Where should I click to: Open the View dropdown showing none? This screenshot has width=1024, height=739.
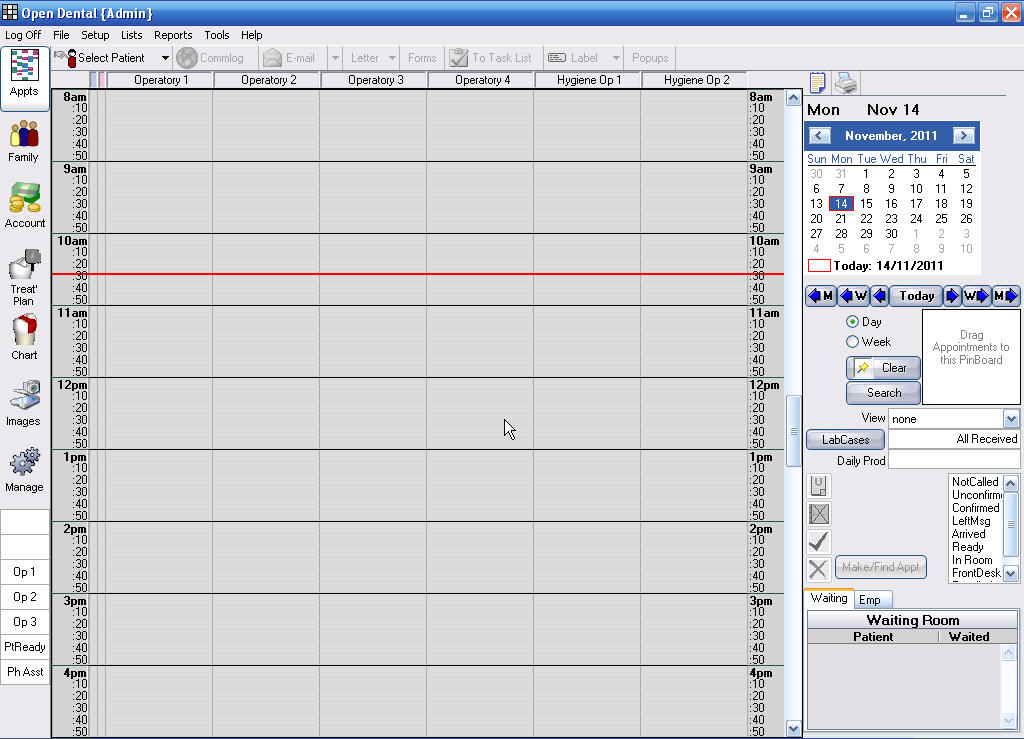pos(1011,419)
